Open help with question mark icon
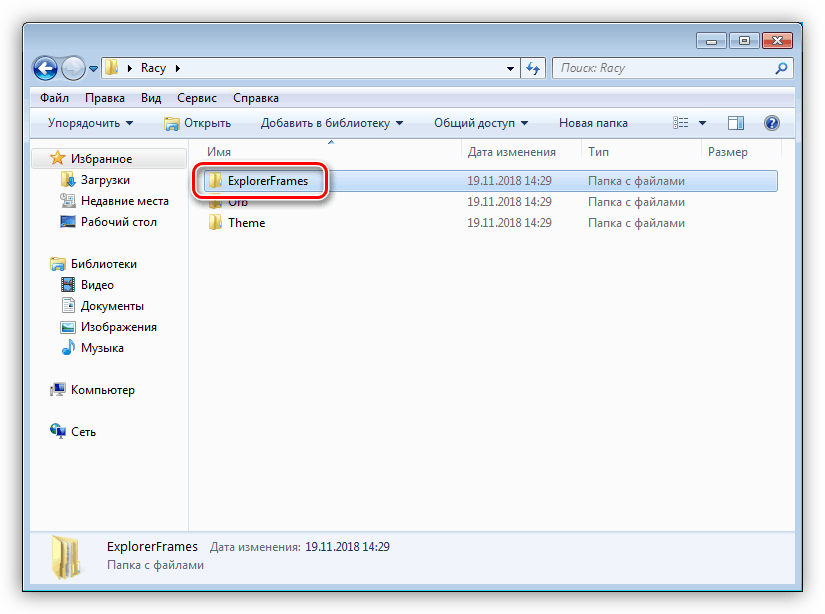 772,123
